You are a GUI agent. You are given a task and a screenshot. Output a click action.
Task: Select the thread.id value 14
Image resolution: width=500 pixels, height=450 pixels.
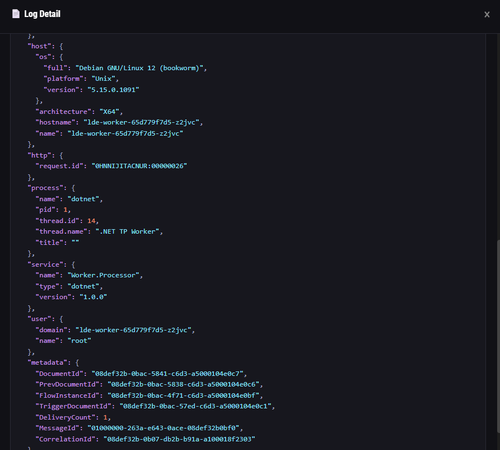91,221
